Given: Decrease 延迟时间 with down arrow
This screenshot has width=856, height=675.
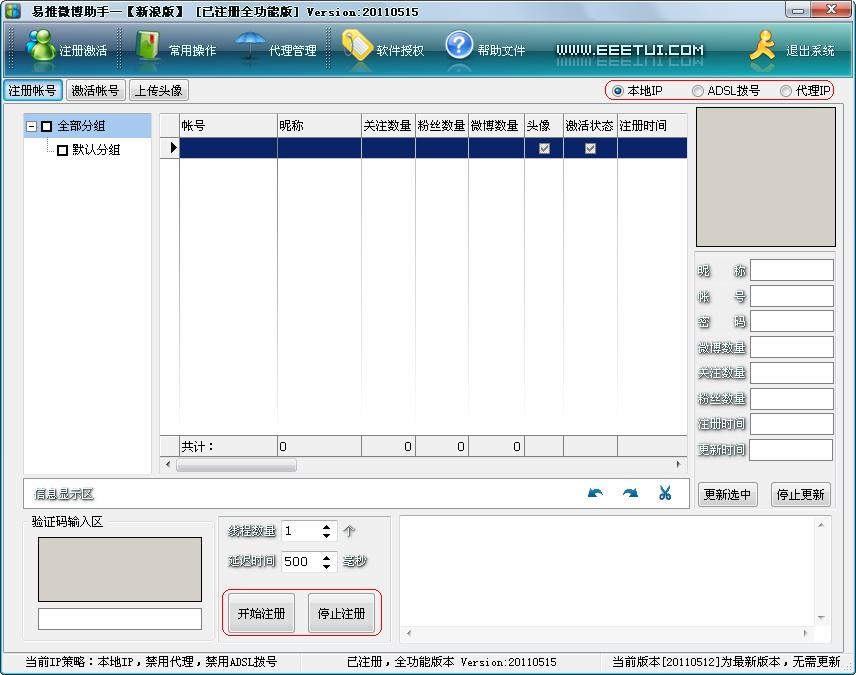Looking at the screenshot, I should click(x=326, y=566).
